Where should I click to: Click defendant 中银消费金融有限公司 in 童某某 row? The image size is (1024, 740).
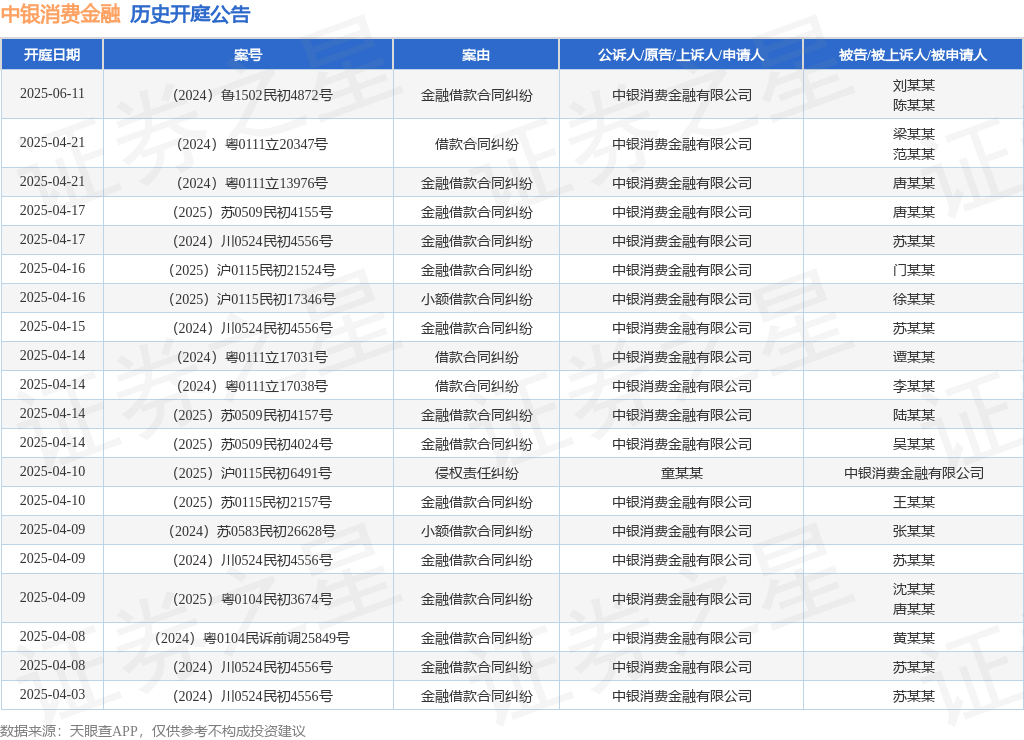pyautogui.click(x=913, y=473)
